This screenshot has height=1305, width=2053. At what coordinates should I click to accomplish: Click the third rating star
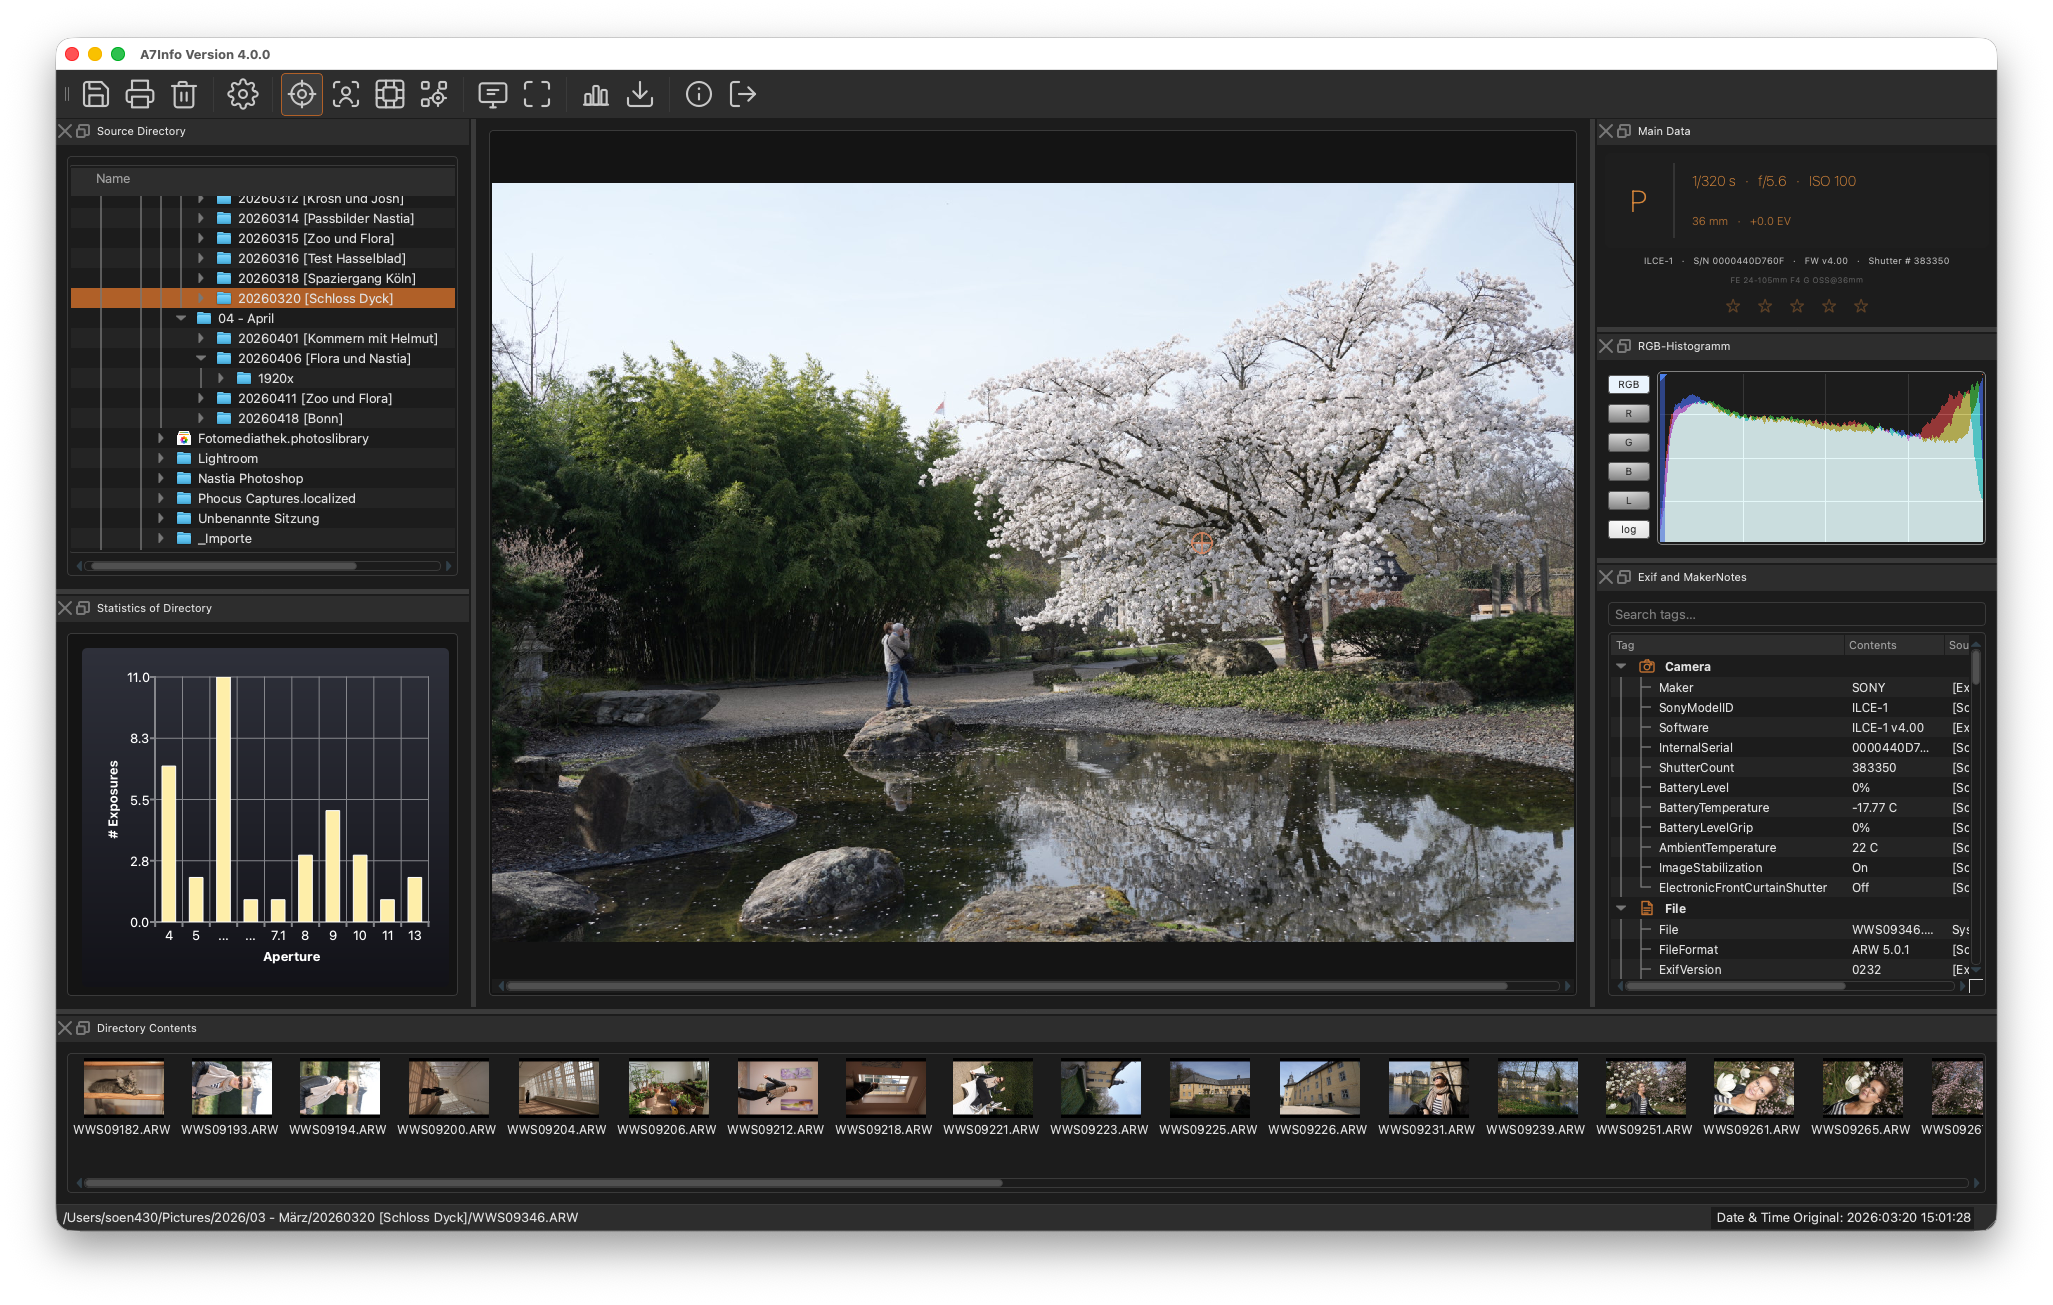tap(1797, 306)
